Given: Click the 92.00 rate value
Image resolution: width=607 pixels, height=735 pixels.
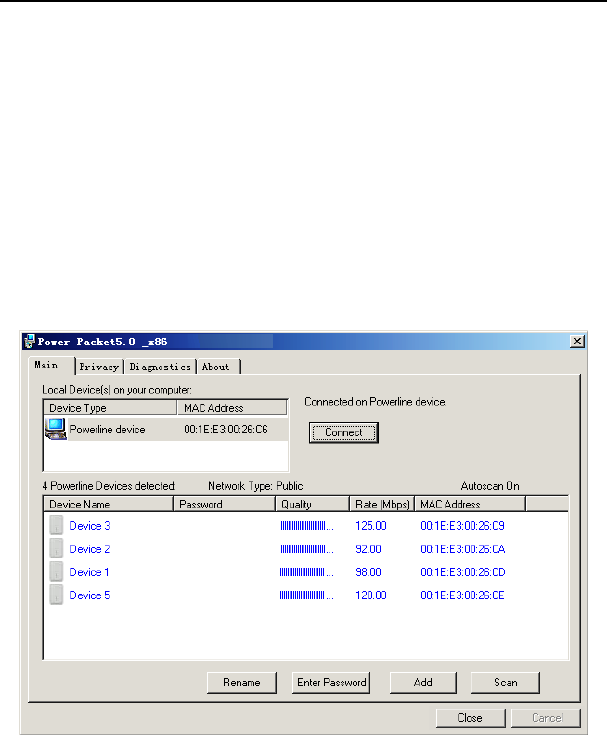Looking at the screenshot, I should [x=368, y=549].
